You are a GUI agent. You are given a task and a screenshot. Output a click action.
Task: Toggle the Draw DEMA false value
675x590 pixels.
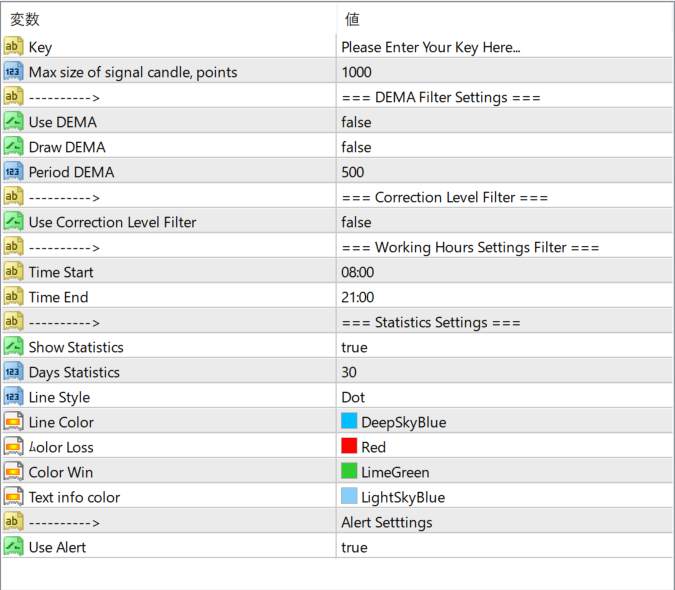(505, 147)
